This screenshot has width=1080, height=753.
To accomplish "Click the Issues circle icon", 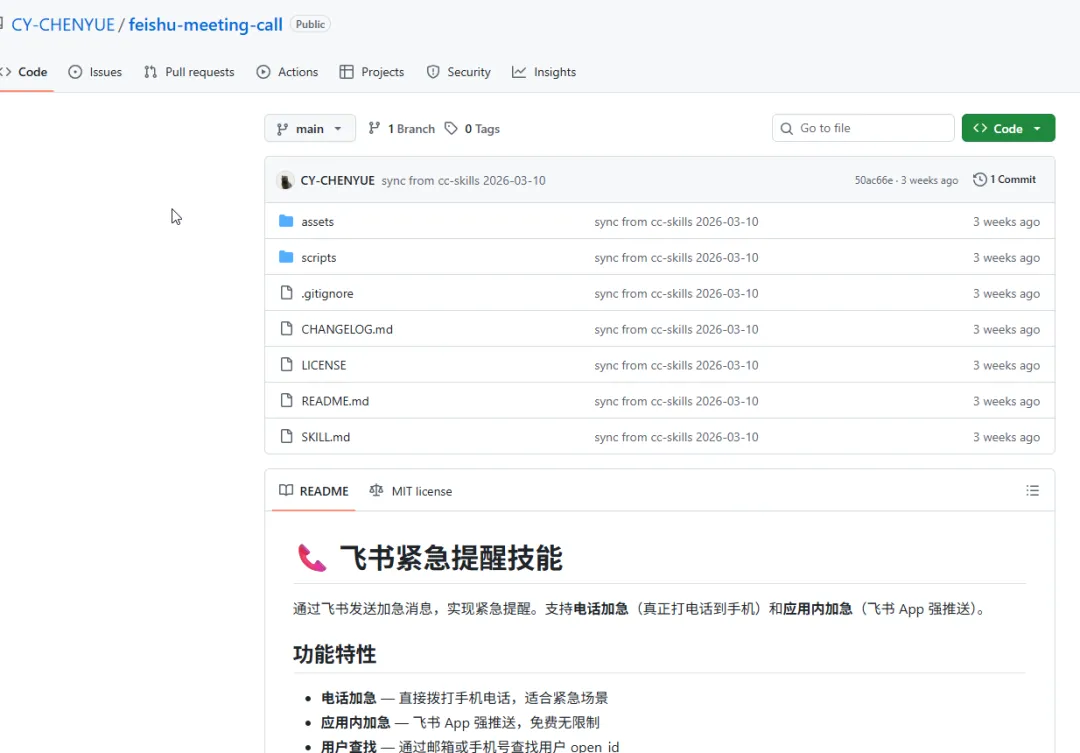I will point(75,72).
